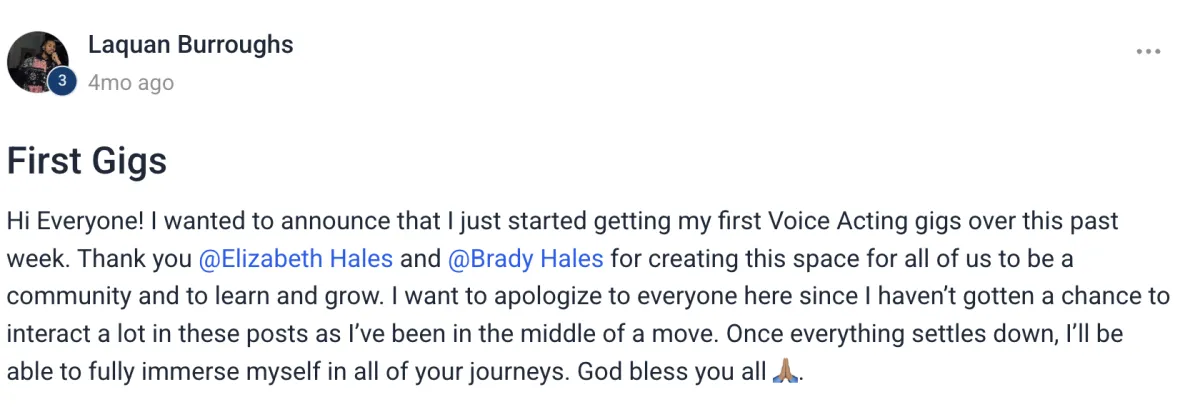Visit the @Brady Hales mention link
The height and width of the screenshot is (407, 1200).
click(525, 259)
